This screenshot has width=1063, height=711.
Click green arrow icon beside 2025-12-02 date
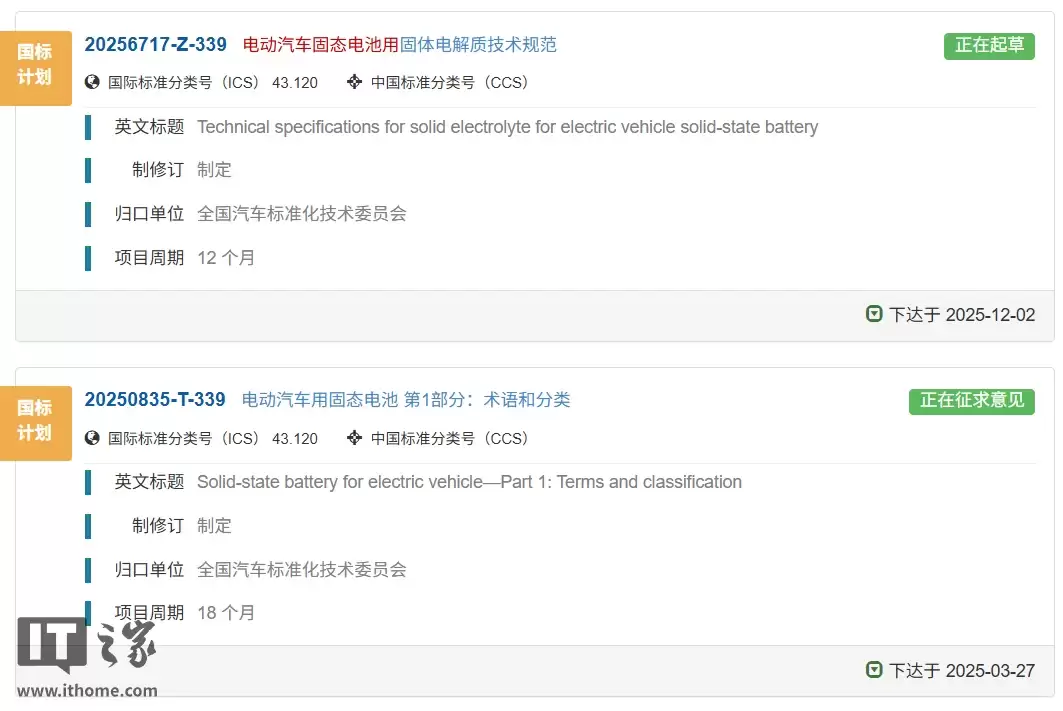pyautogui.click(x=874, y=314)
